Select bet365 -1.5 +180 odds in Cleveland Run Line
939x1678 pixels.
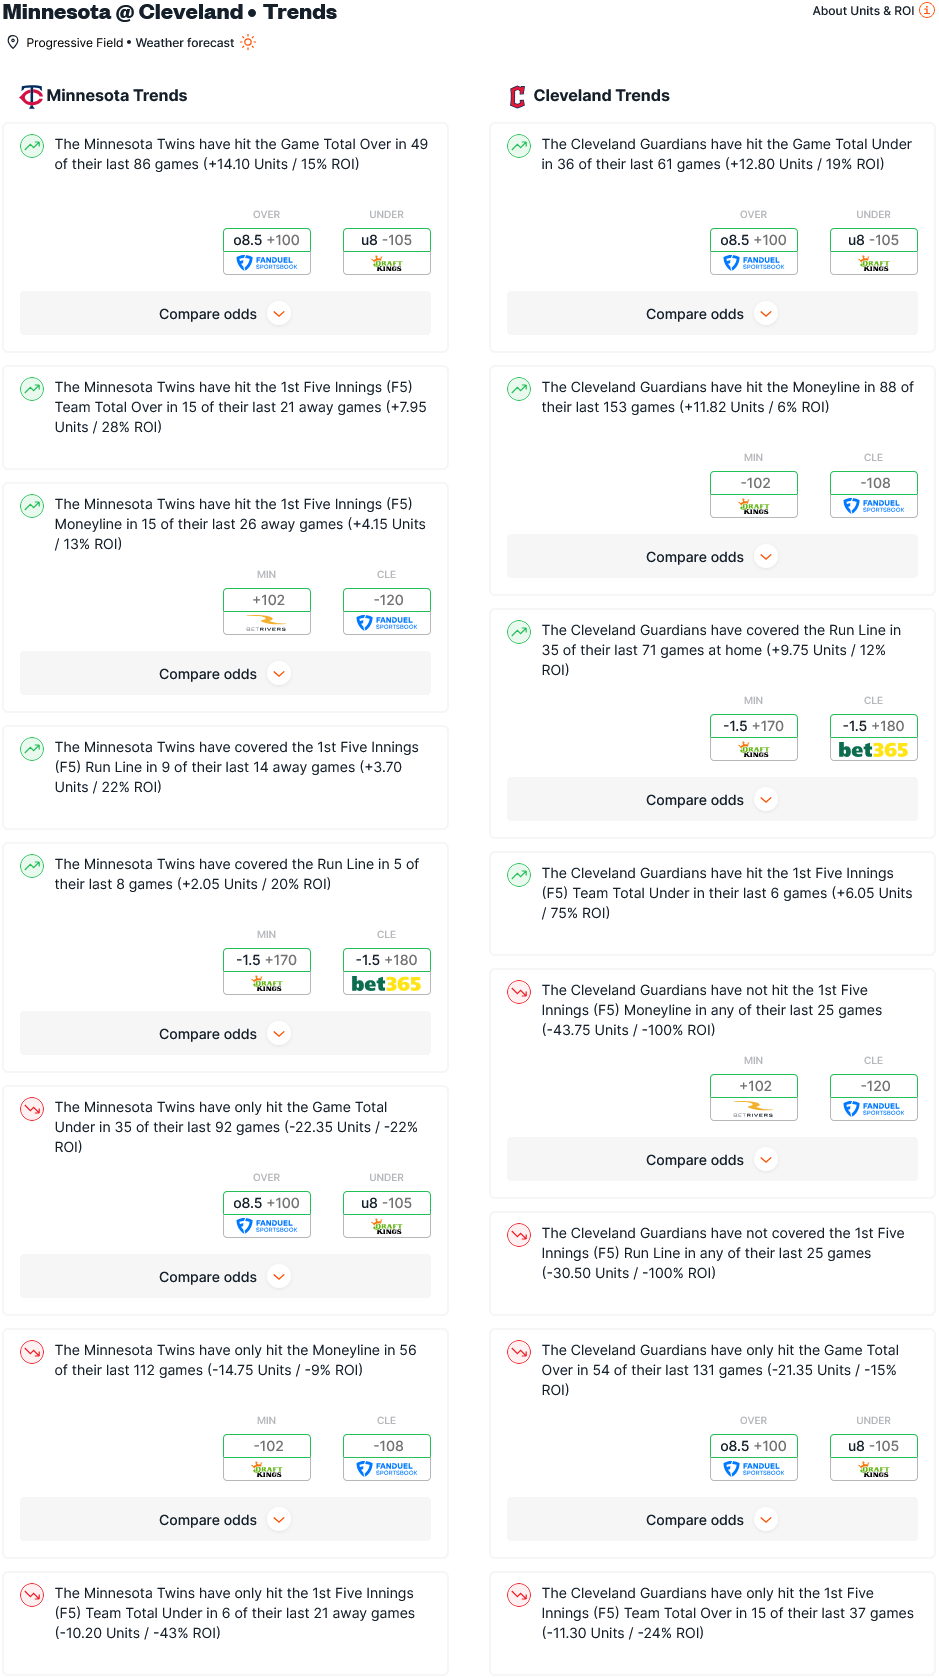point(873,738)
